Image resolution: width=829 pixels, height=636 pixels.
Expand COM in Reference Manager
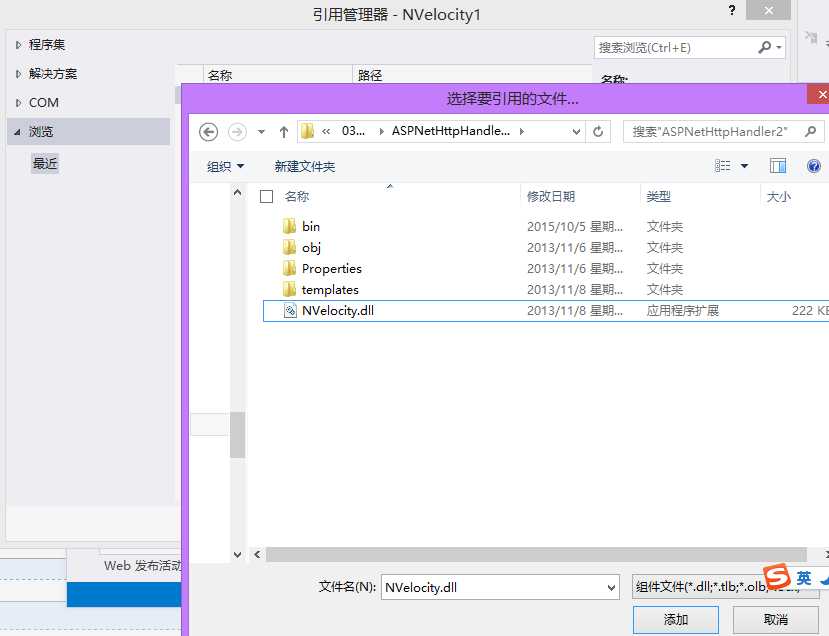19,103
